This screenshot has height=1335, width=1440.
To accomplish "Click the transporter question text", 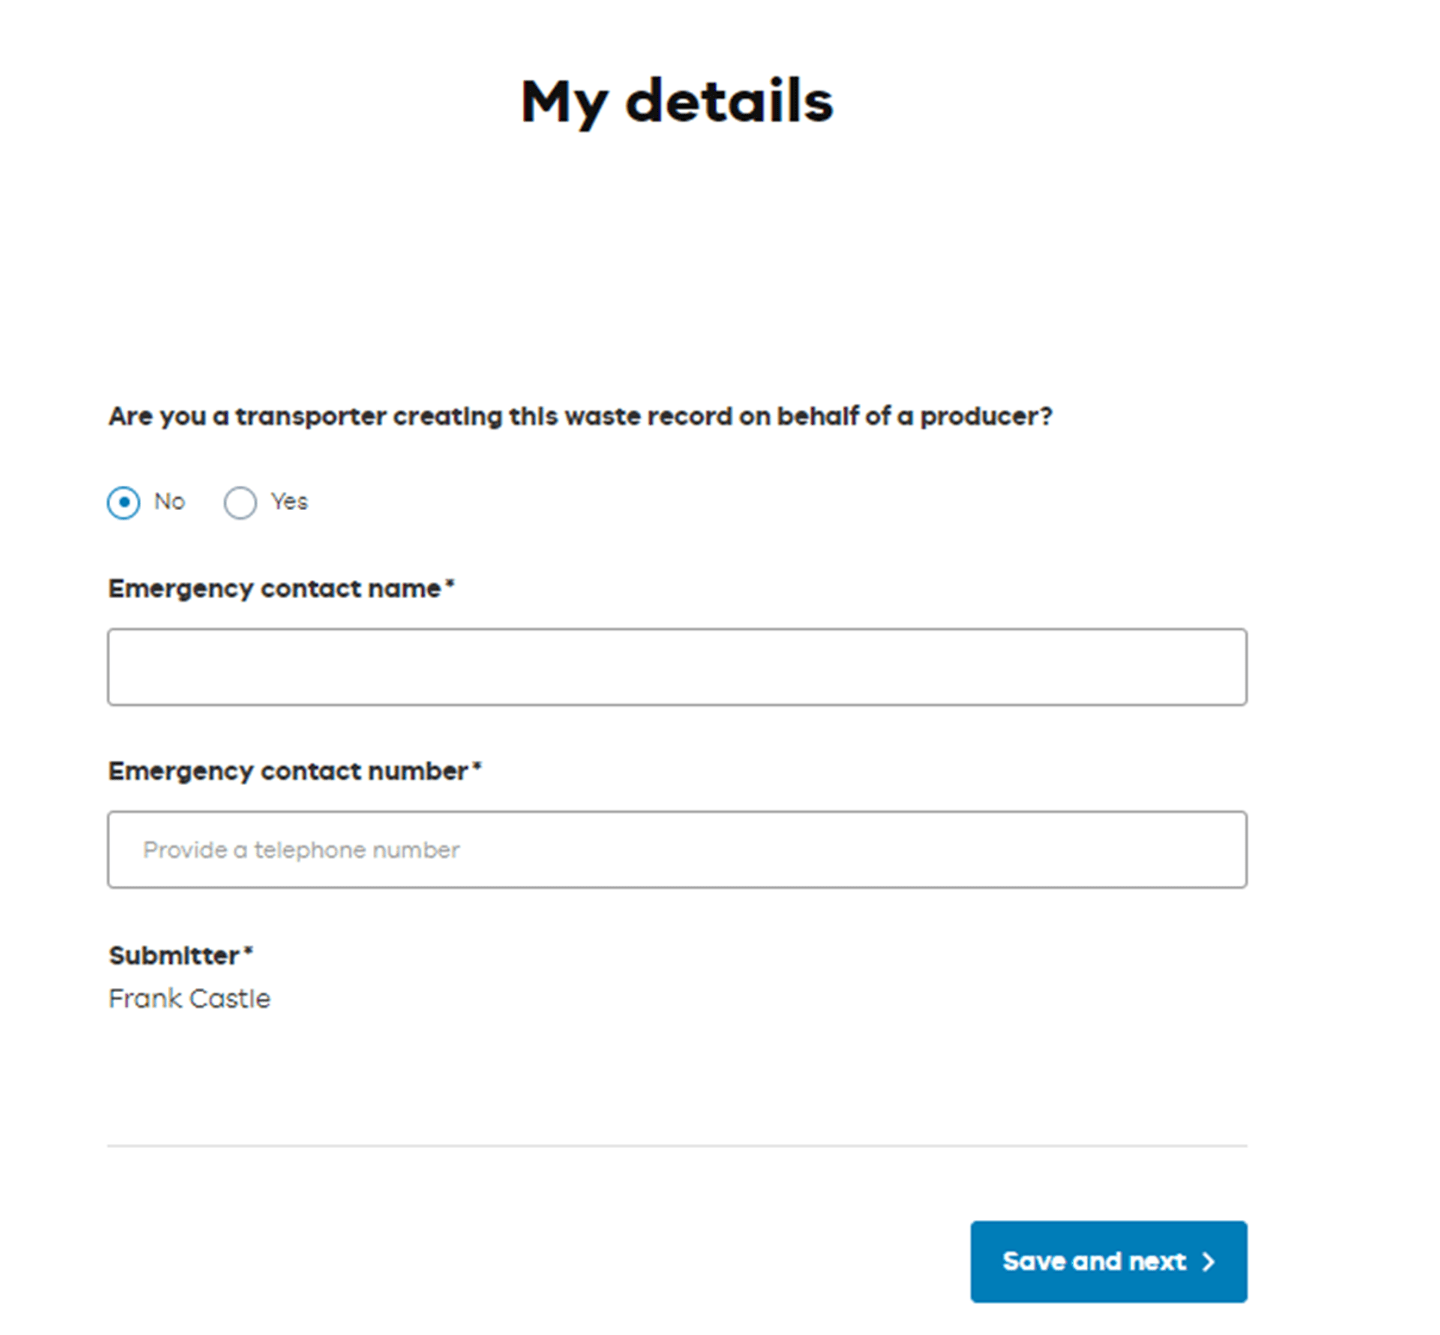I will click(580, 416).
